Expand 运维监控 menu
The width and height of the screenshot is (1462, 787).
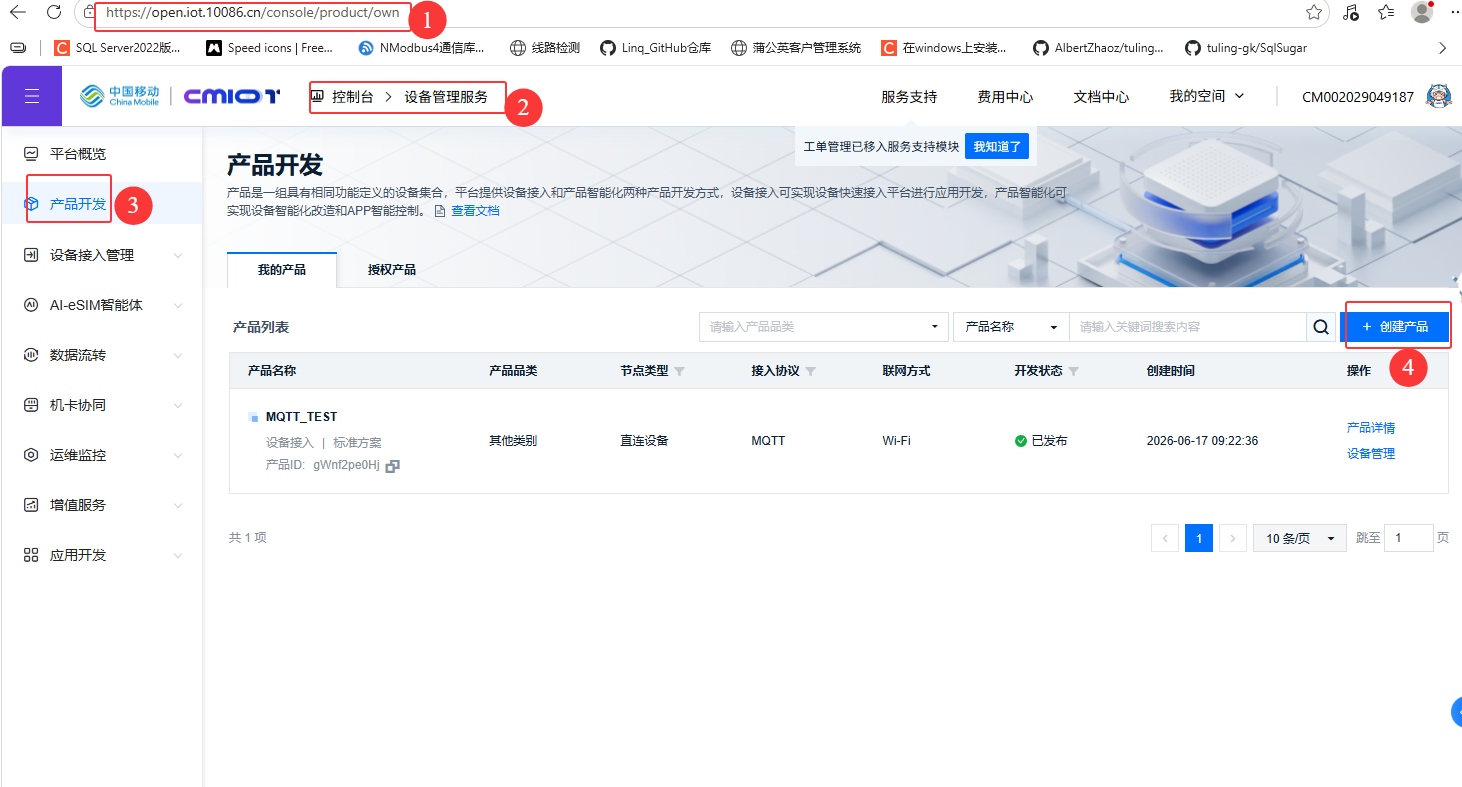[101, 455]
